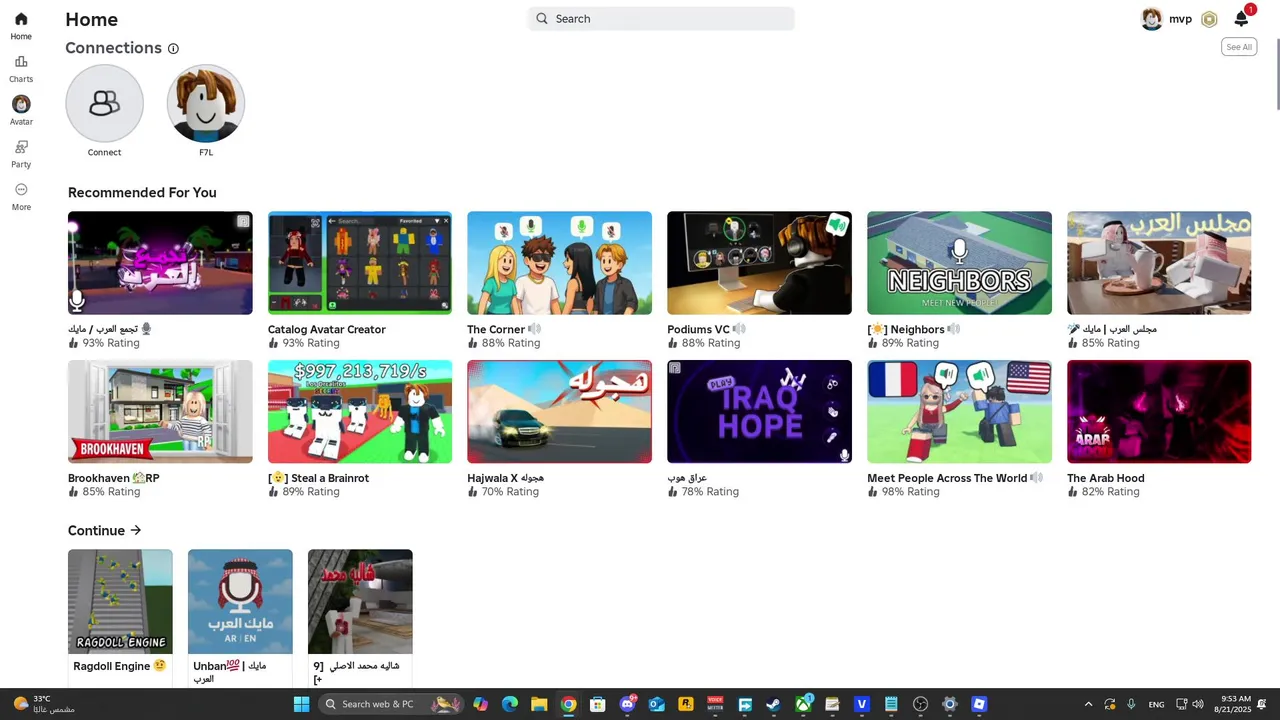The width and height of the screenshot is (1280, 720).
Task: Open the Neighbors game thumbnail
Action: (x=959, y=263)
